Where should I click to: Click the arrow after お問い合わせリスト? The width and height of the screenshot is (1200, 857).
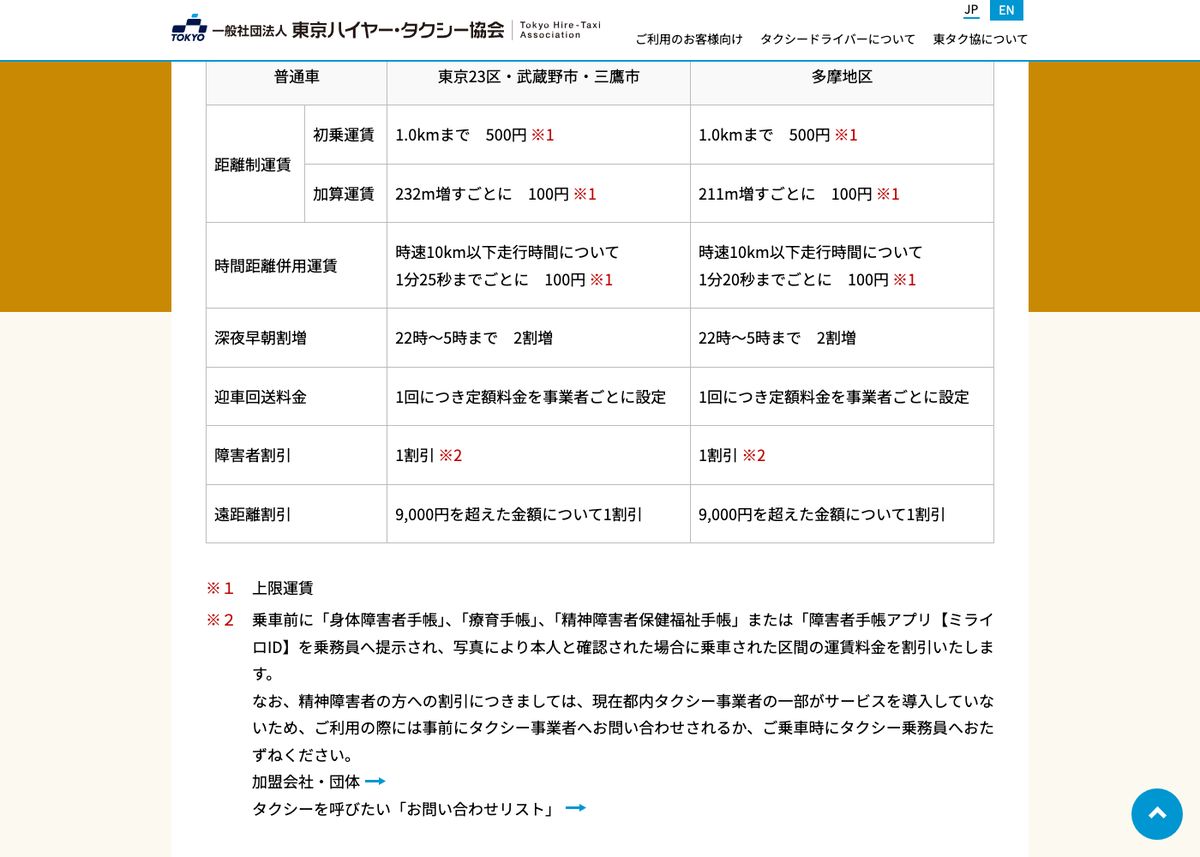(575, 808)
